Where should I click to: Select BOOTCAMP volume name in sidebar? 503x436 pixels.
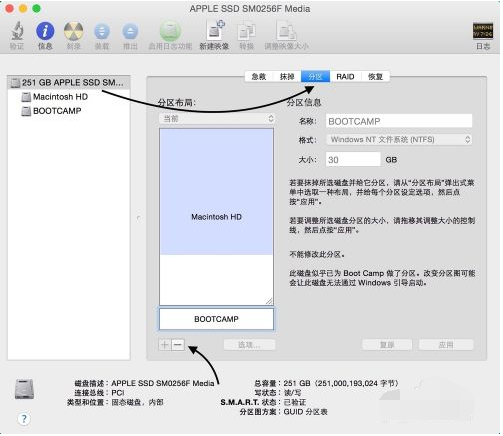pos(57,111)
